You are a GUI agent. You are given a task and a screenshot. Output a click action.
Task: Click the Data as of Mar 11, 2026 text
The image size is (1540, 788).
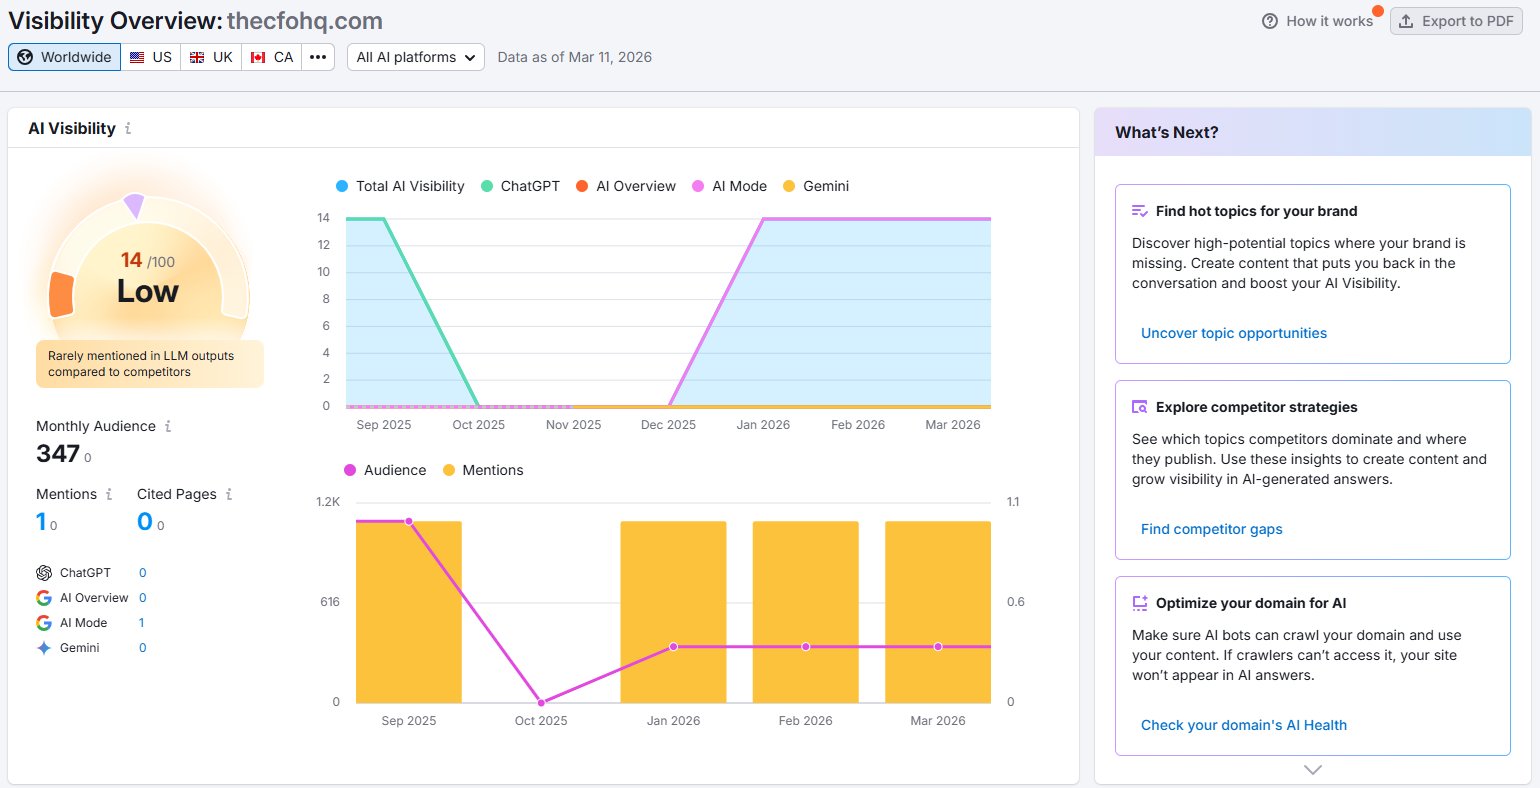pos(575,57)
